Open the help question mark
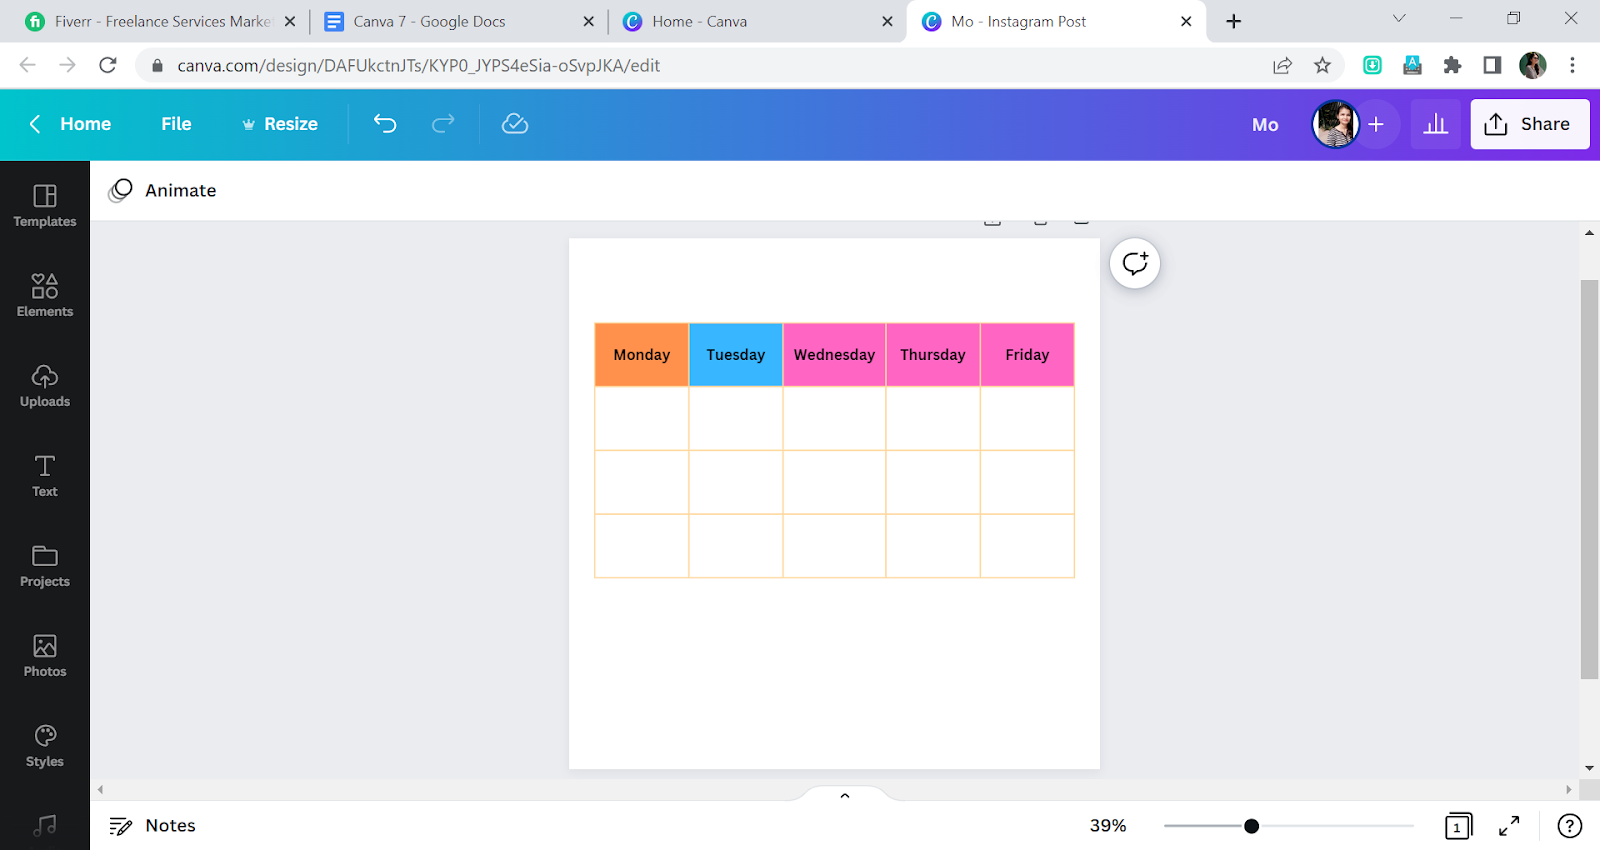The width and height of the screenshot is (1600, 850). coord(1570,826)
